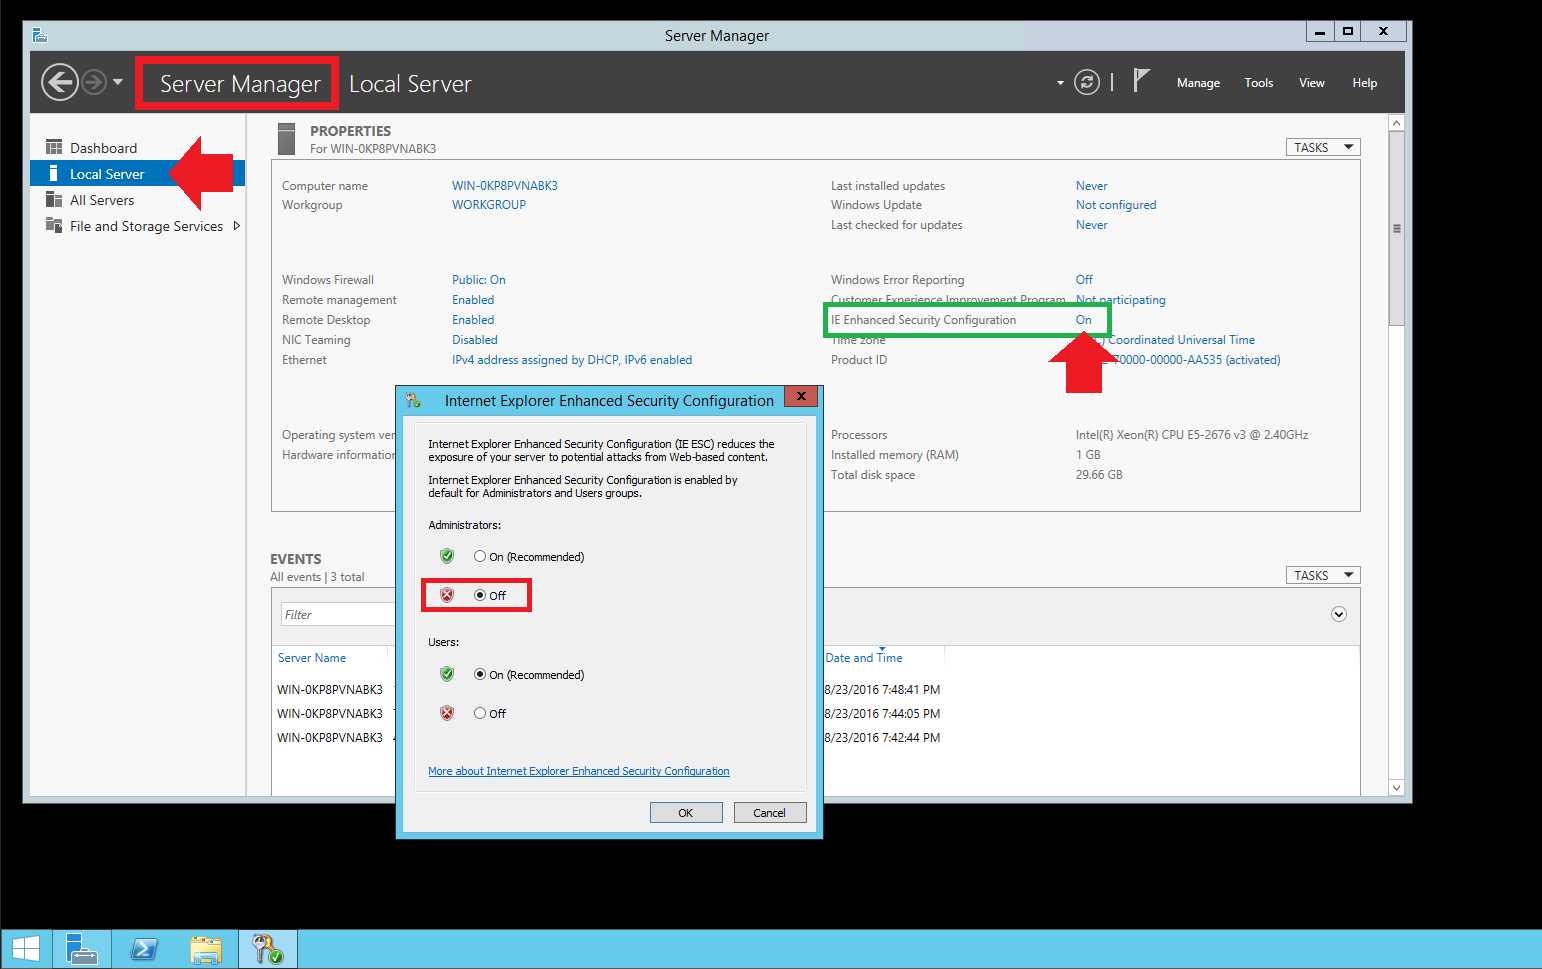Click NIC Teaming Disabled link
1542x969 pixels.
475,340
